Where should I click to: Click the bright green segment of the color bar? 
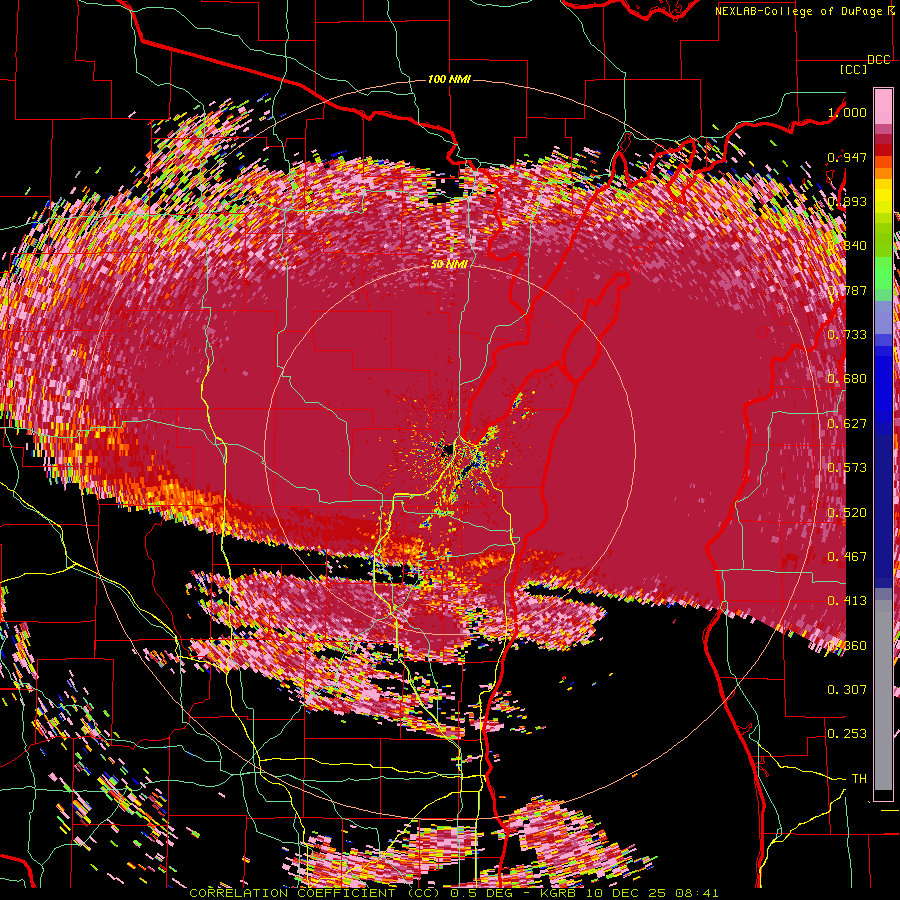pos(883,273)
